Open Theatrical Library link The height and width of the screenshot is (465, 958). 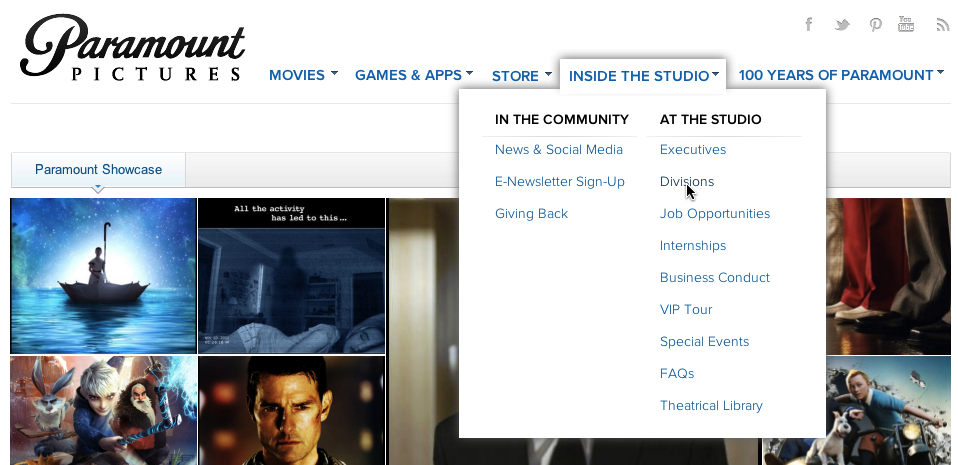pos(711,406)
